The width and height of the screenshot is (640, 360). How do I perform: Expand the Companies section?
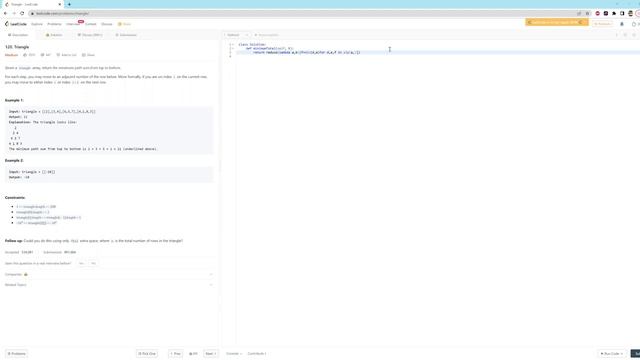(109, 274)
